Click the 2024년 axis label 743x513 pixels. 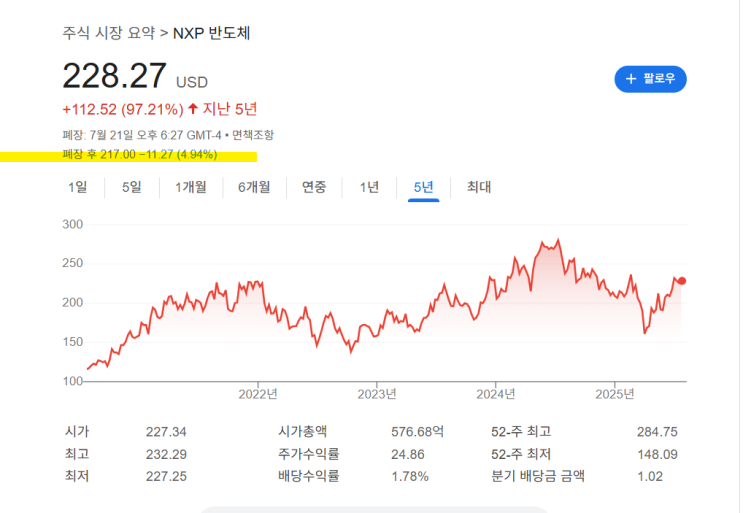pyautogui.click(x=496, y=394)
